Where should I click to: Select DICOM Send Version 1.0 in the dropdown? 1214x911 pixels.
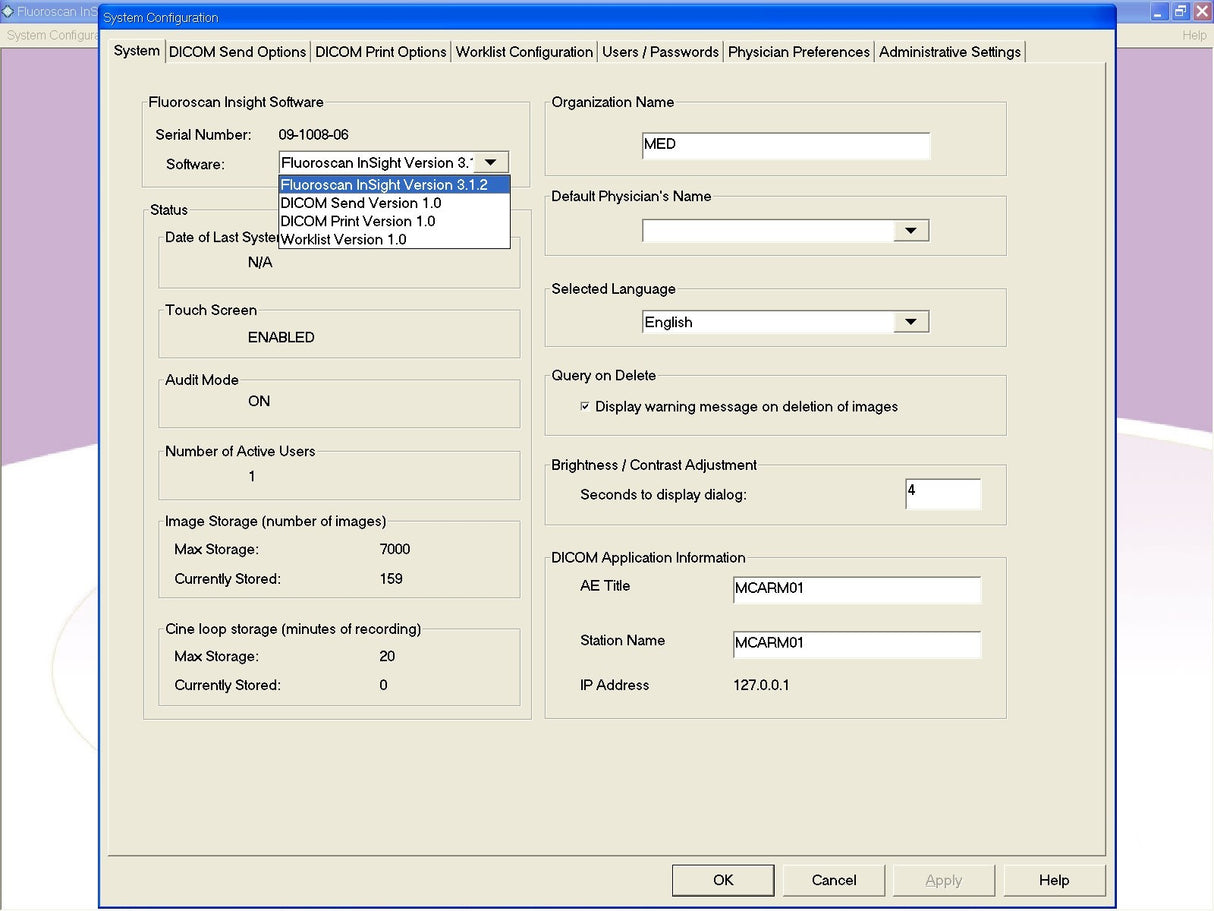[x=360, y=202]
